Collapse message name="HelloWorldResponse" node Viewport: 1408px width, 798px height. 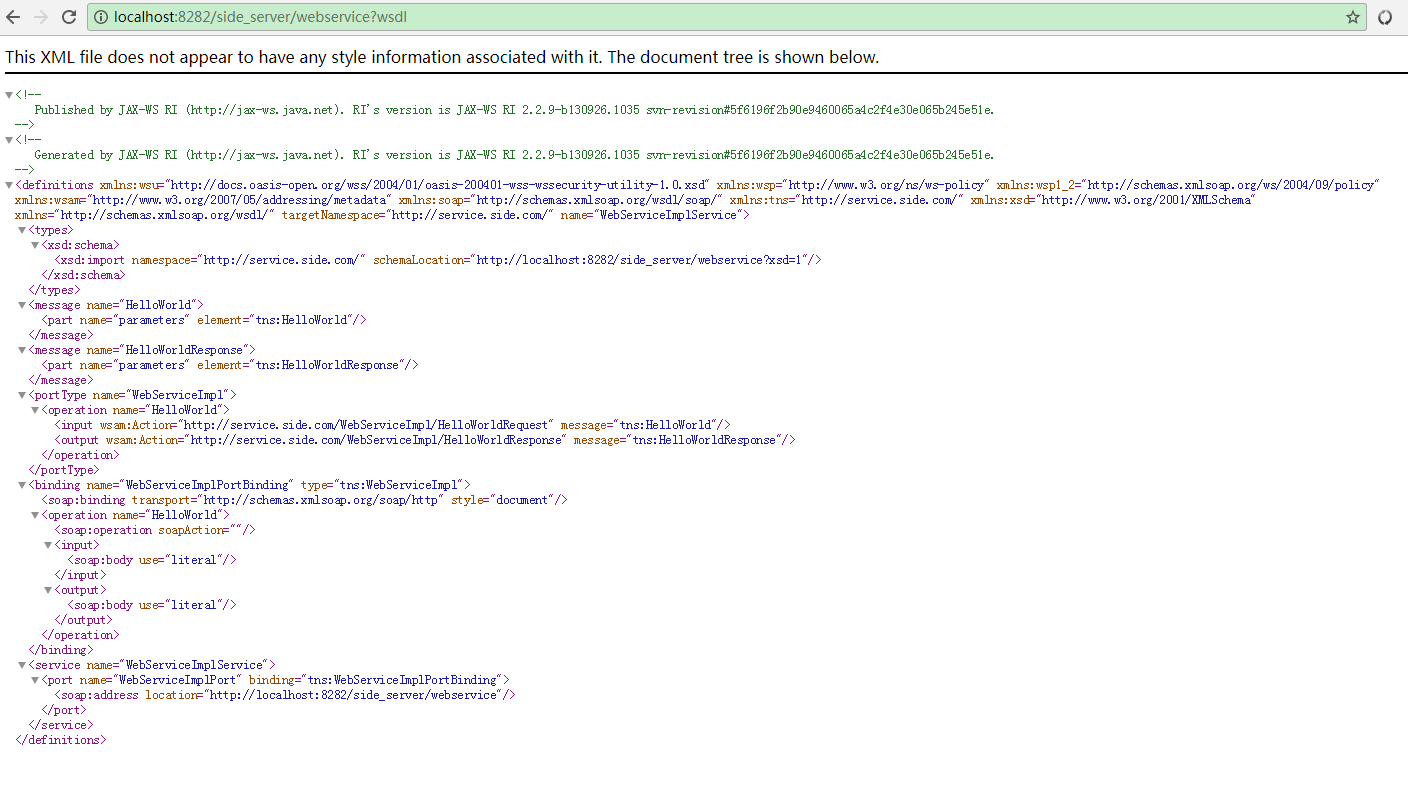point(22,350)
